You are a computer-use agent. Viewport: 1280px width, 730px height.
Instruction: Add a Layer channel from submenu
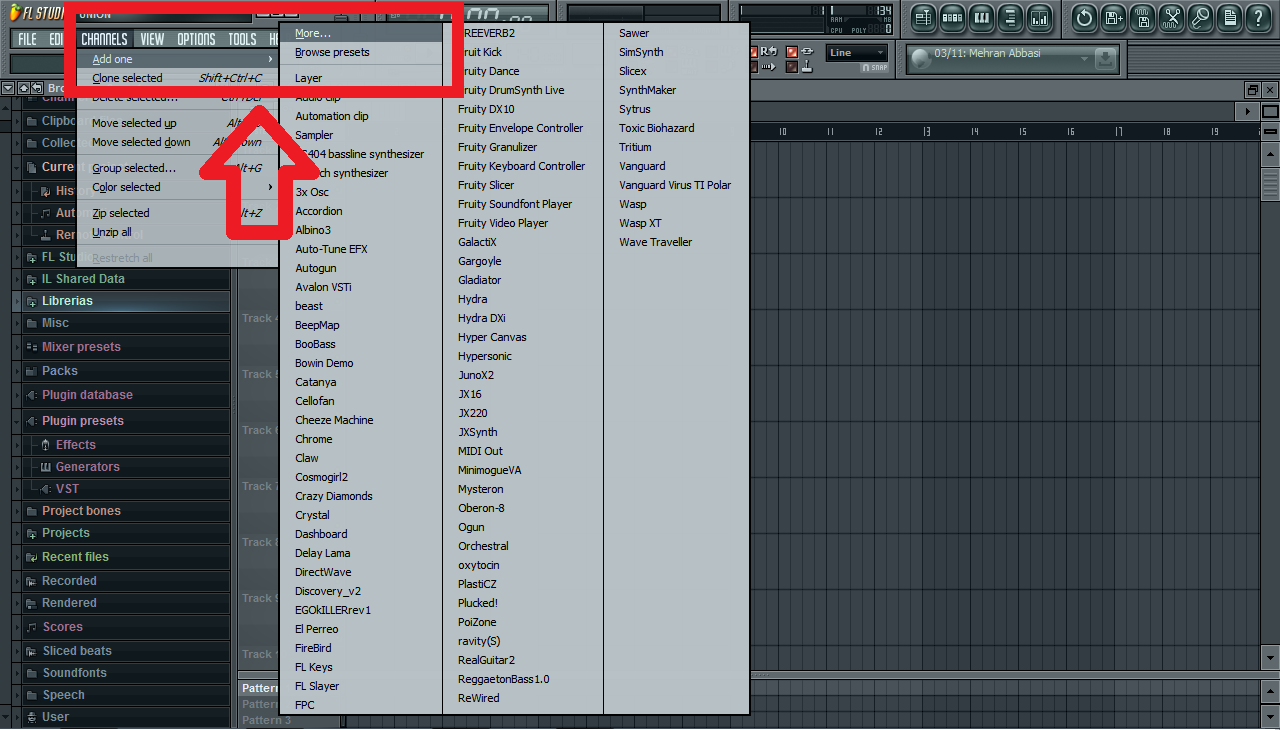[361, 78]
